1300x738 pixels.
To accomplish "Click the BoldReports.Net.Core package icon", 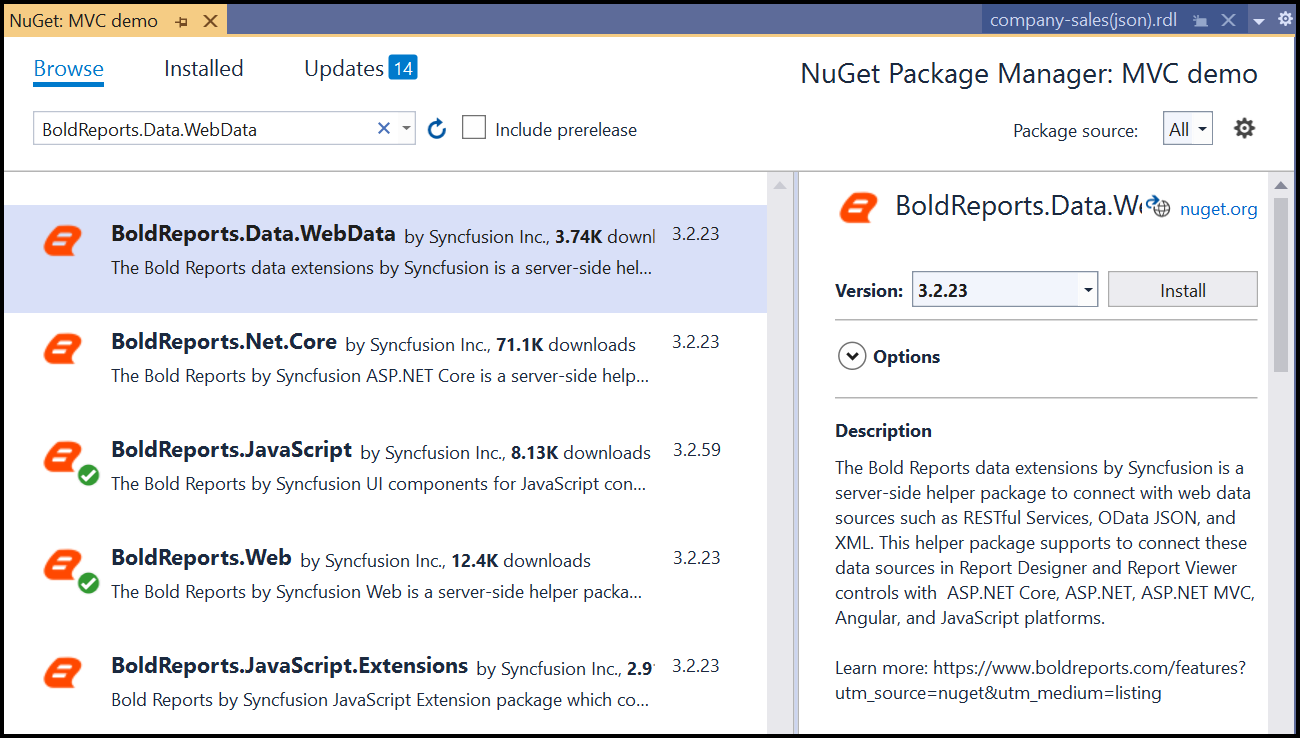I will (x=62, y=349).
